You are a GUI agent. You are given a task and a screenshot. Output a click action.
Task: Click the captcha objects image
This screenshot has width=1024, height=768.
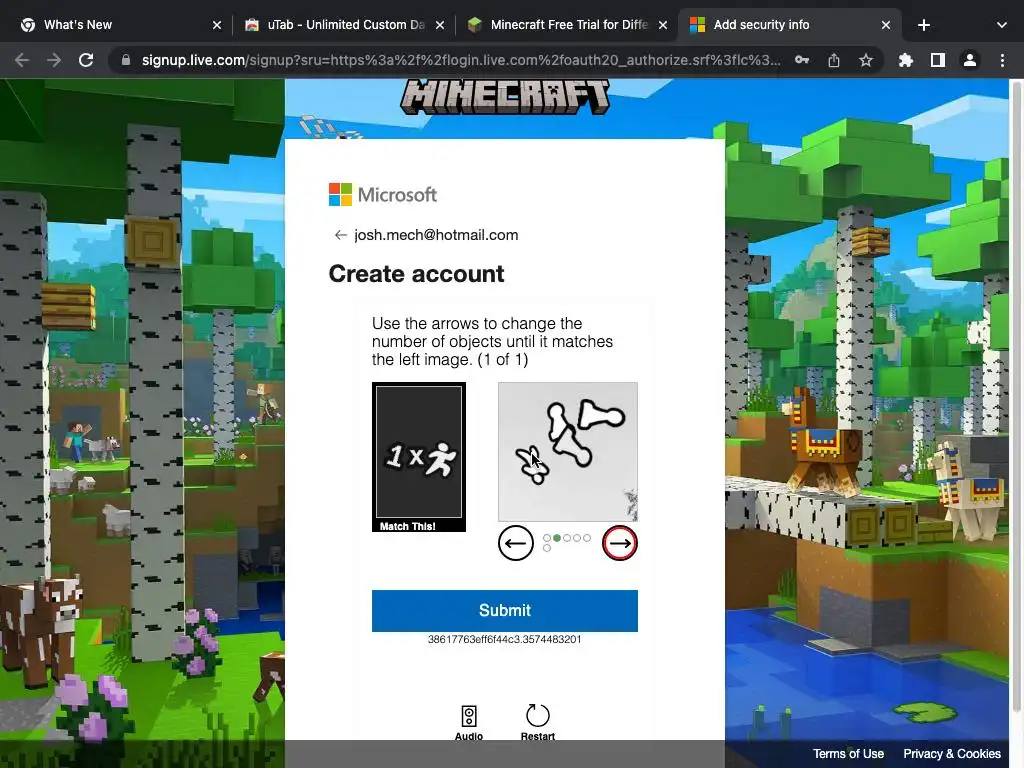[x=568, y=452]
